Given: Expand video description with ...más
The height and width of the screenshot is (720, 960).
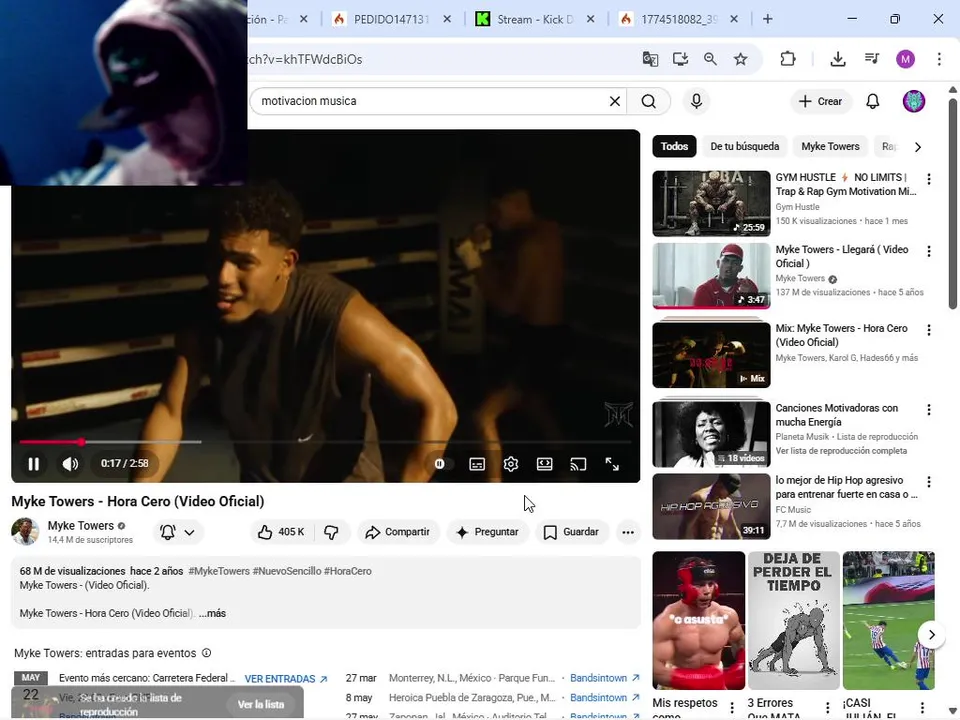Looking at the screenshot, I should (212, 613).
